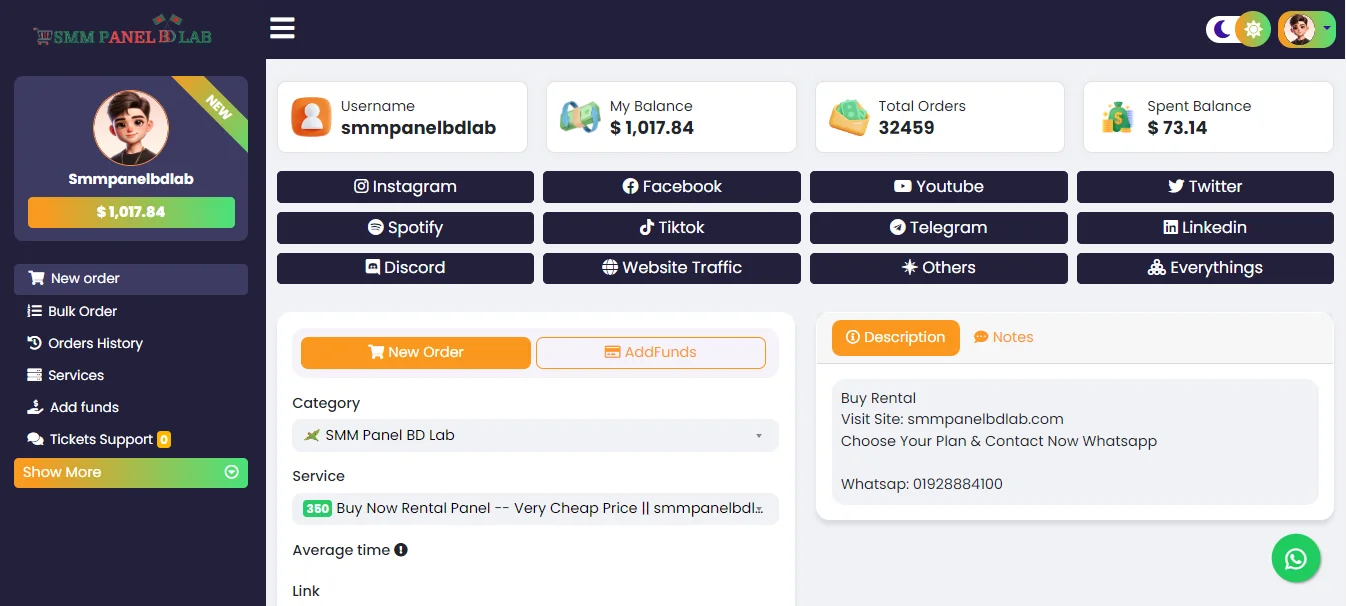The width and height of the screenshot is (1346, 606).
Task: Open user profile dropdown menu
Action: (x=1306, y=29)
